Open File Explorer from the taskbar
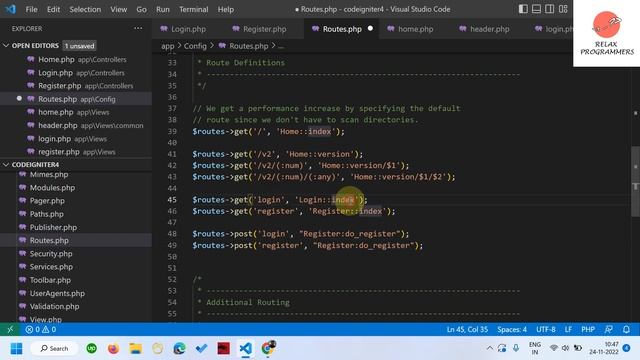The width and height of the screenshot is (640, 360). [136, 349]
